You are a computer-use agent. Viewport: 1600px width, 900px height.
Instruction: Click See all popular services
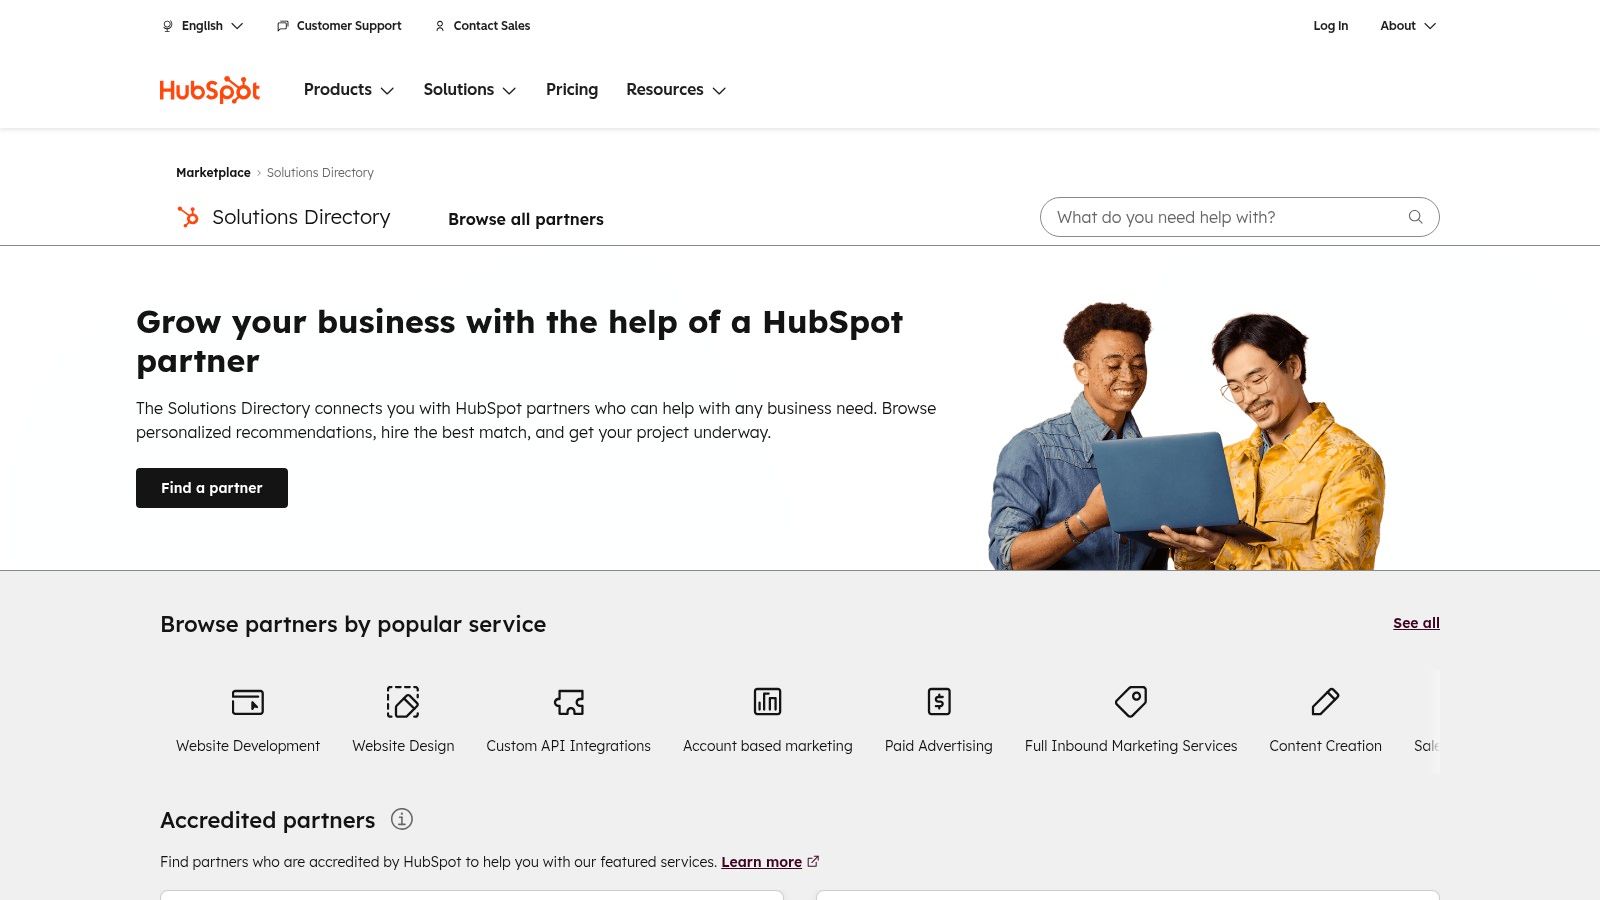[1416, 622]
